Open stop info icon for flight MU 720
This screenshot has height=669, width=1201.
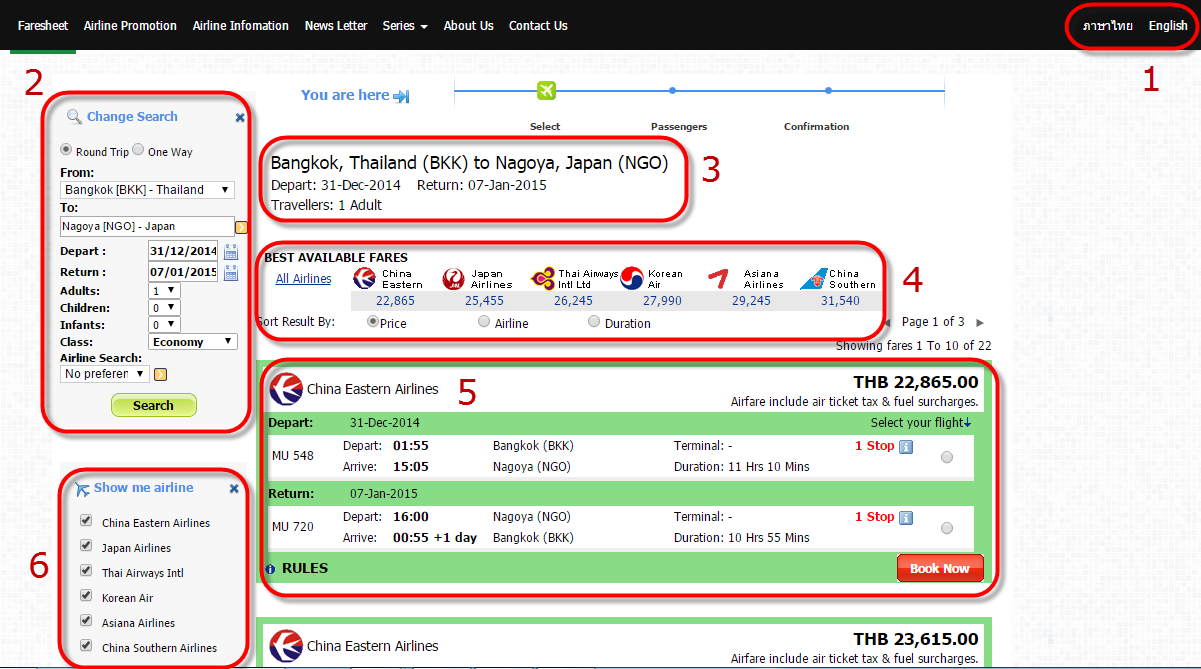[x=906, y=518]
